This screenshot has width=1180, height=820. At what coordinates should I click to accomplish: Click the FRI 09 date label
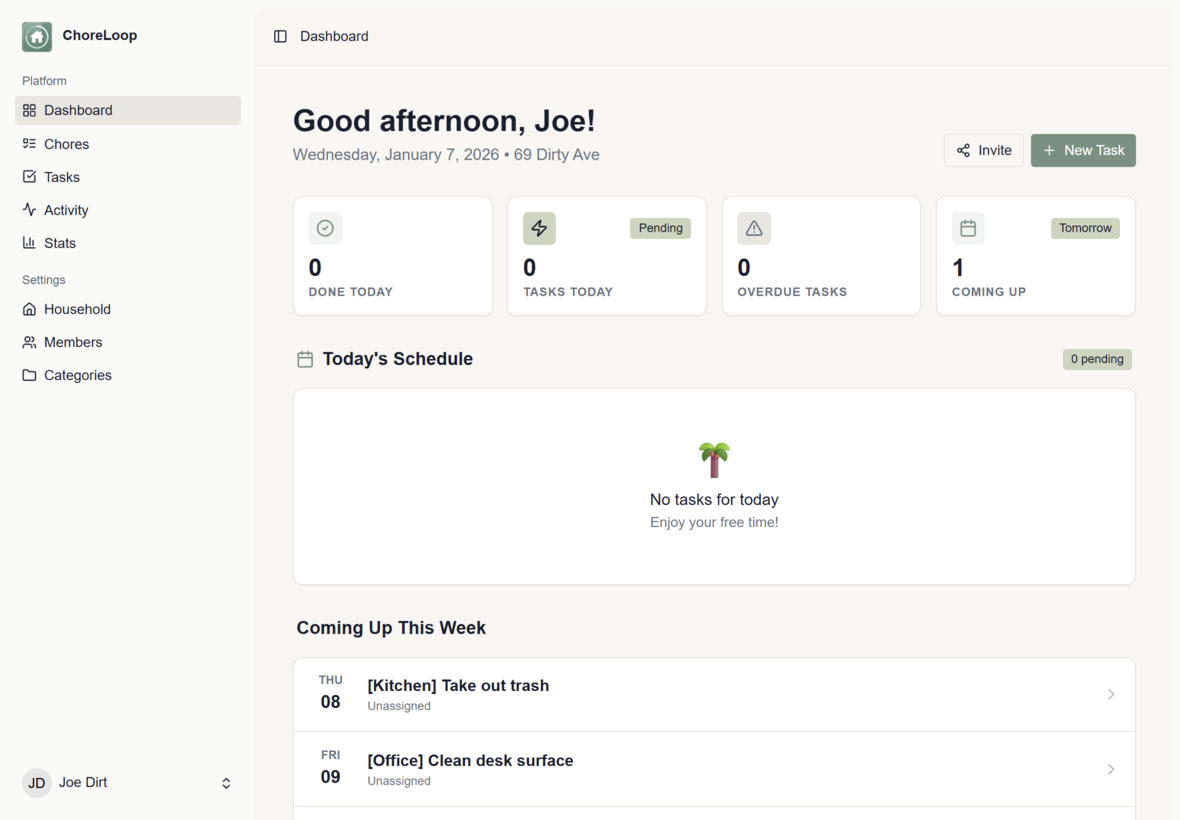click(x=330, y=768)
